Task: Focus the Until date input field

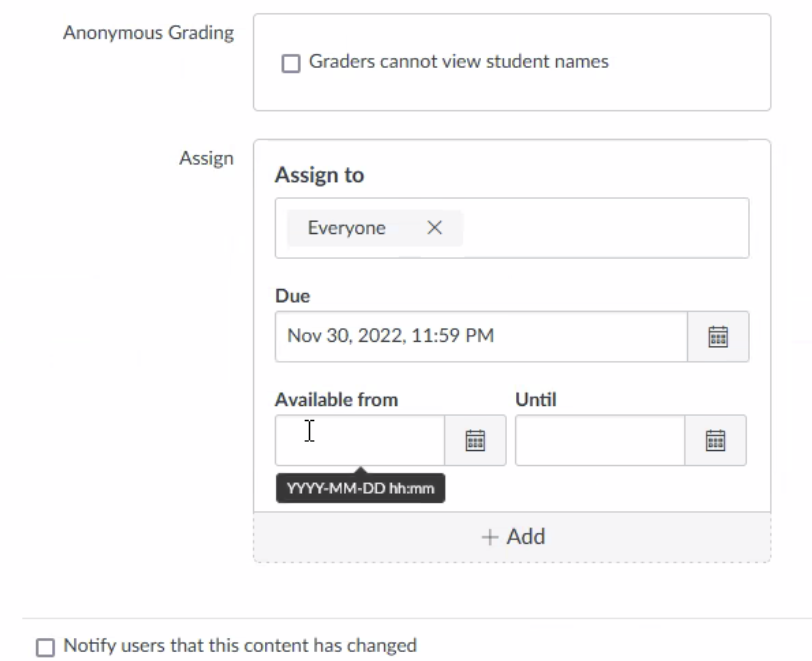Action: click(x=600, y=440)
